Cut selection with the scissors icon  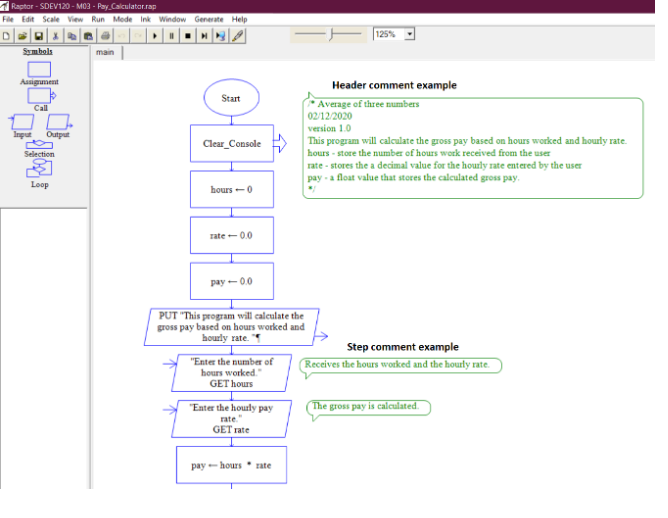click(x=55, y=36)
